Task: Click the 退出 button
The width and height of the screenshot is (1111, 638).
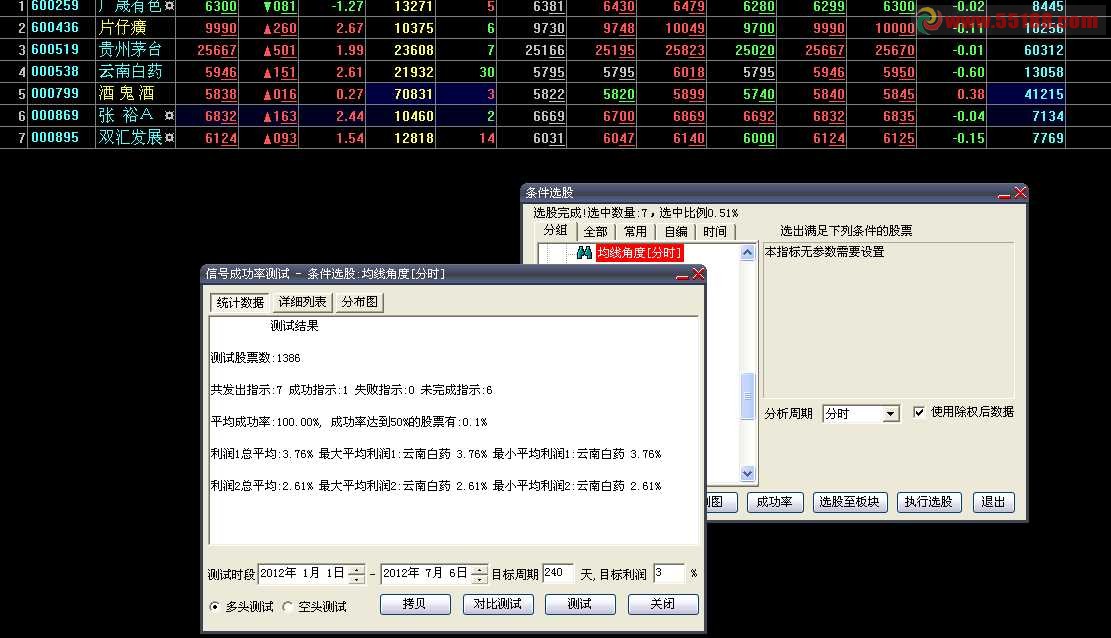Action: tap(993, 502)
